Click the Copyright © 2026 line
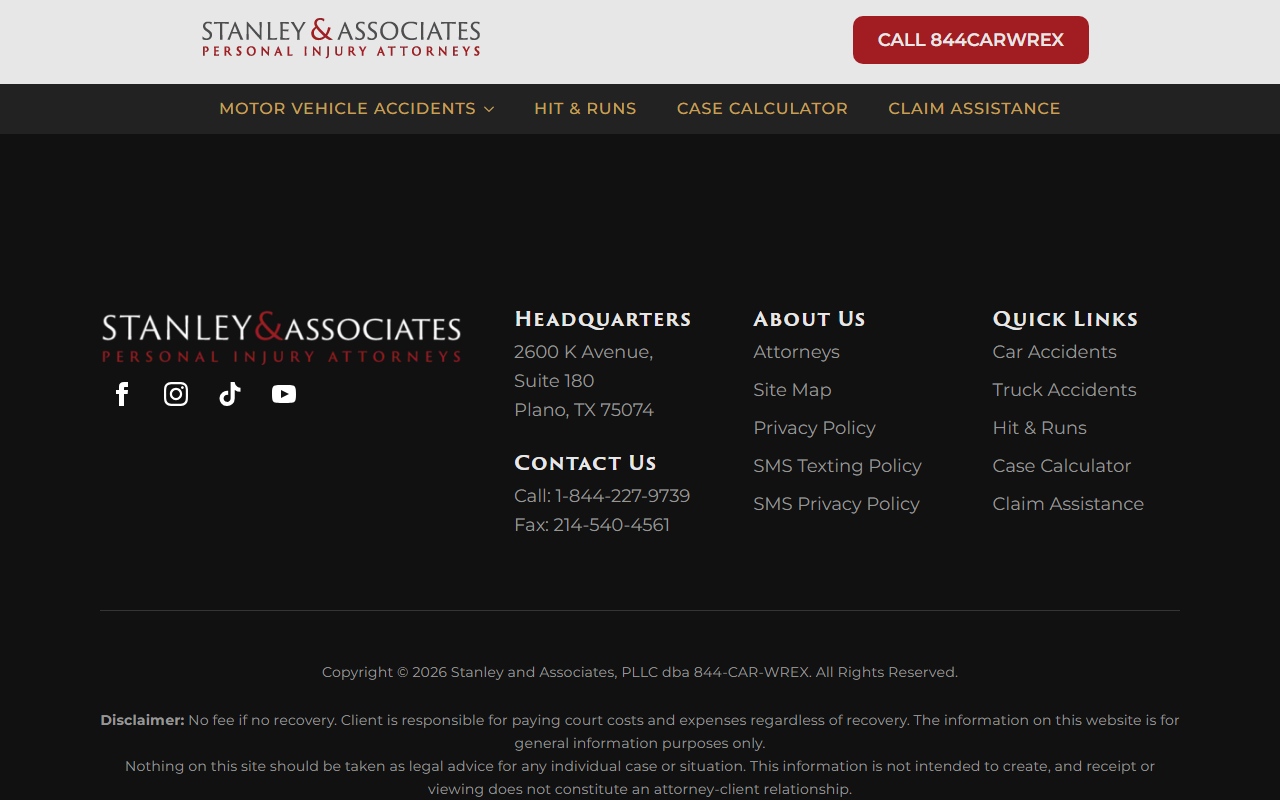This screenshot has width=1280, height=800. pos(640,672)
